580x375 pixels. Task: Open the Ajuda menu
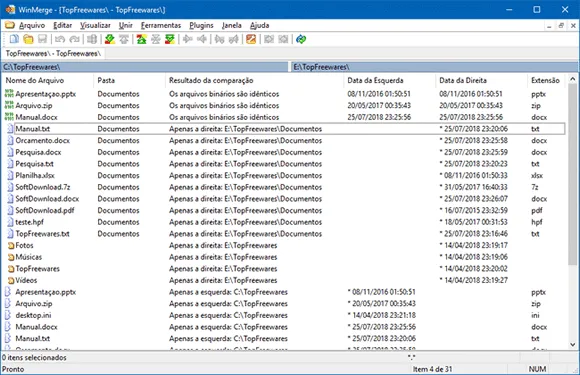click(259, 25)
